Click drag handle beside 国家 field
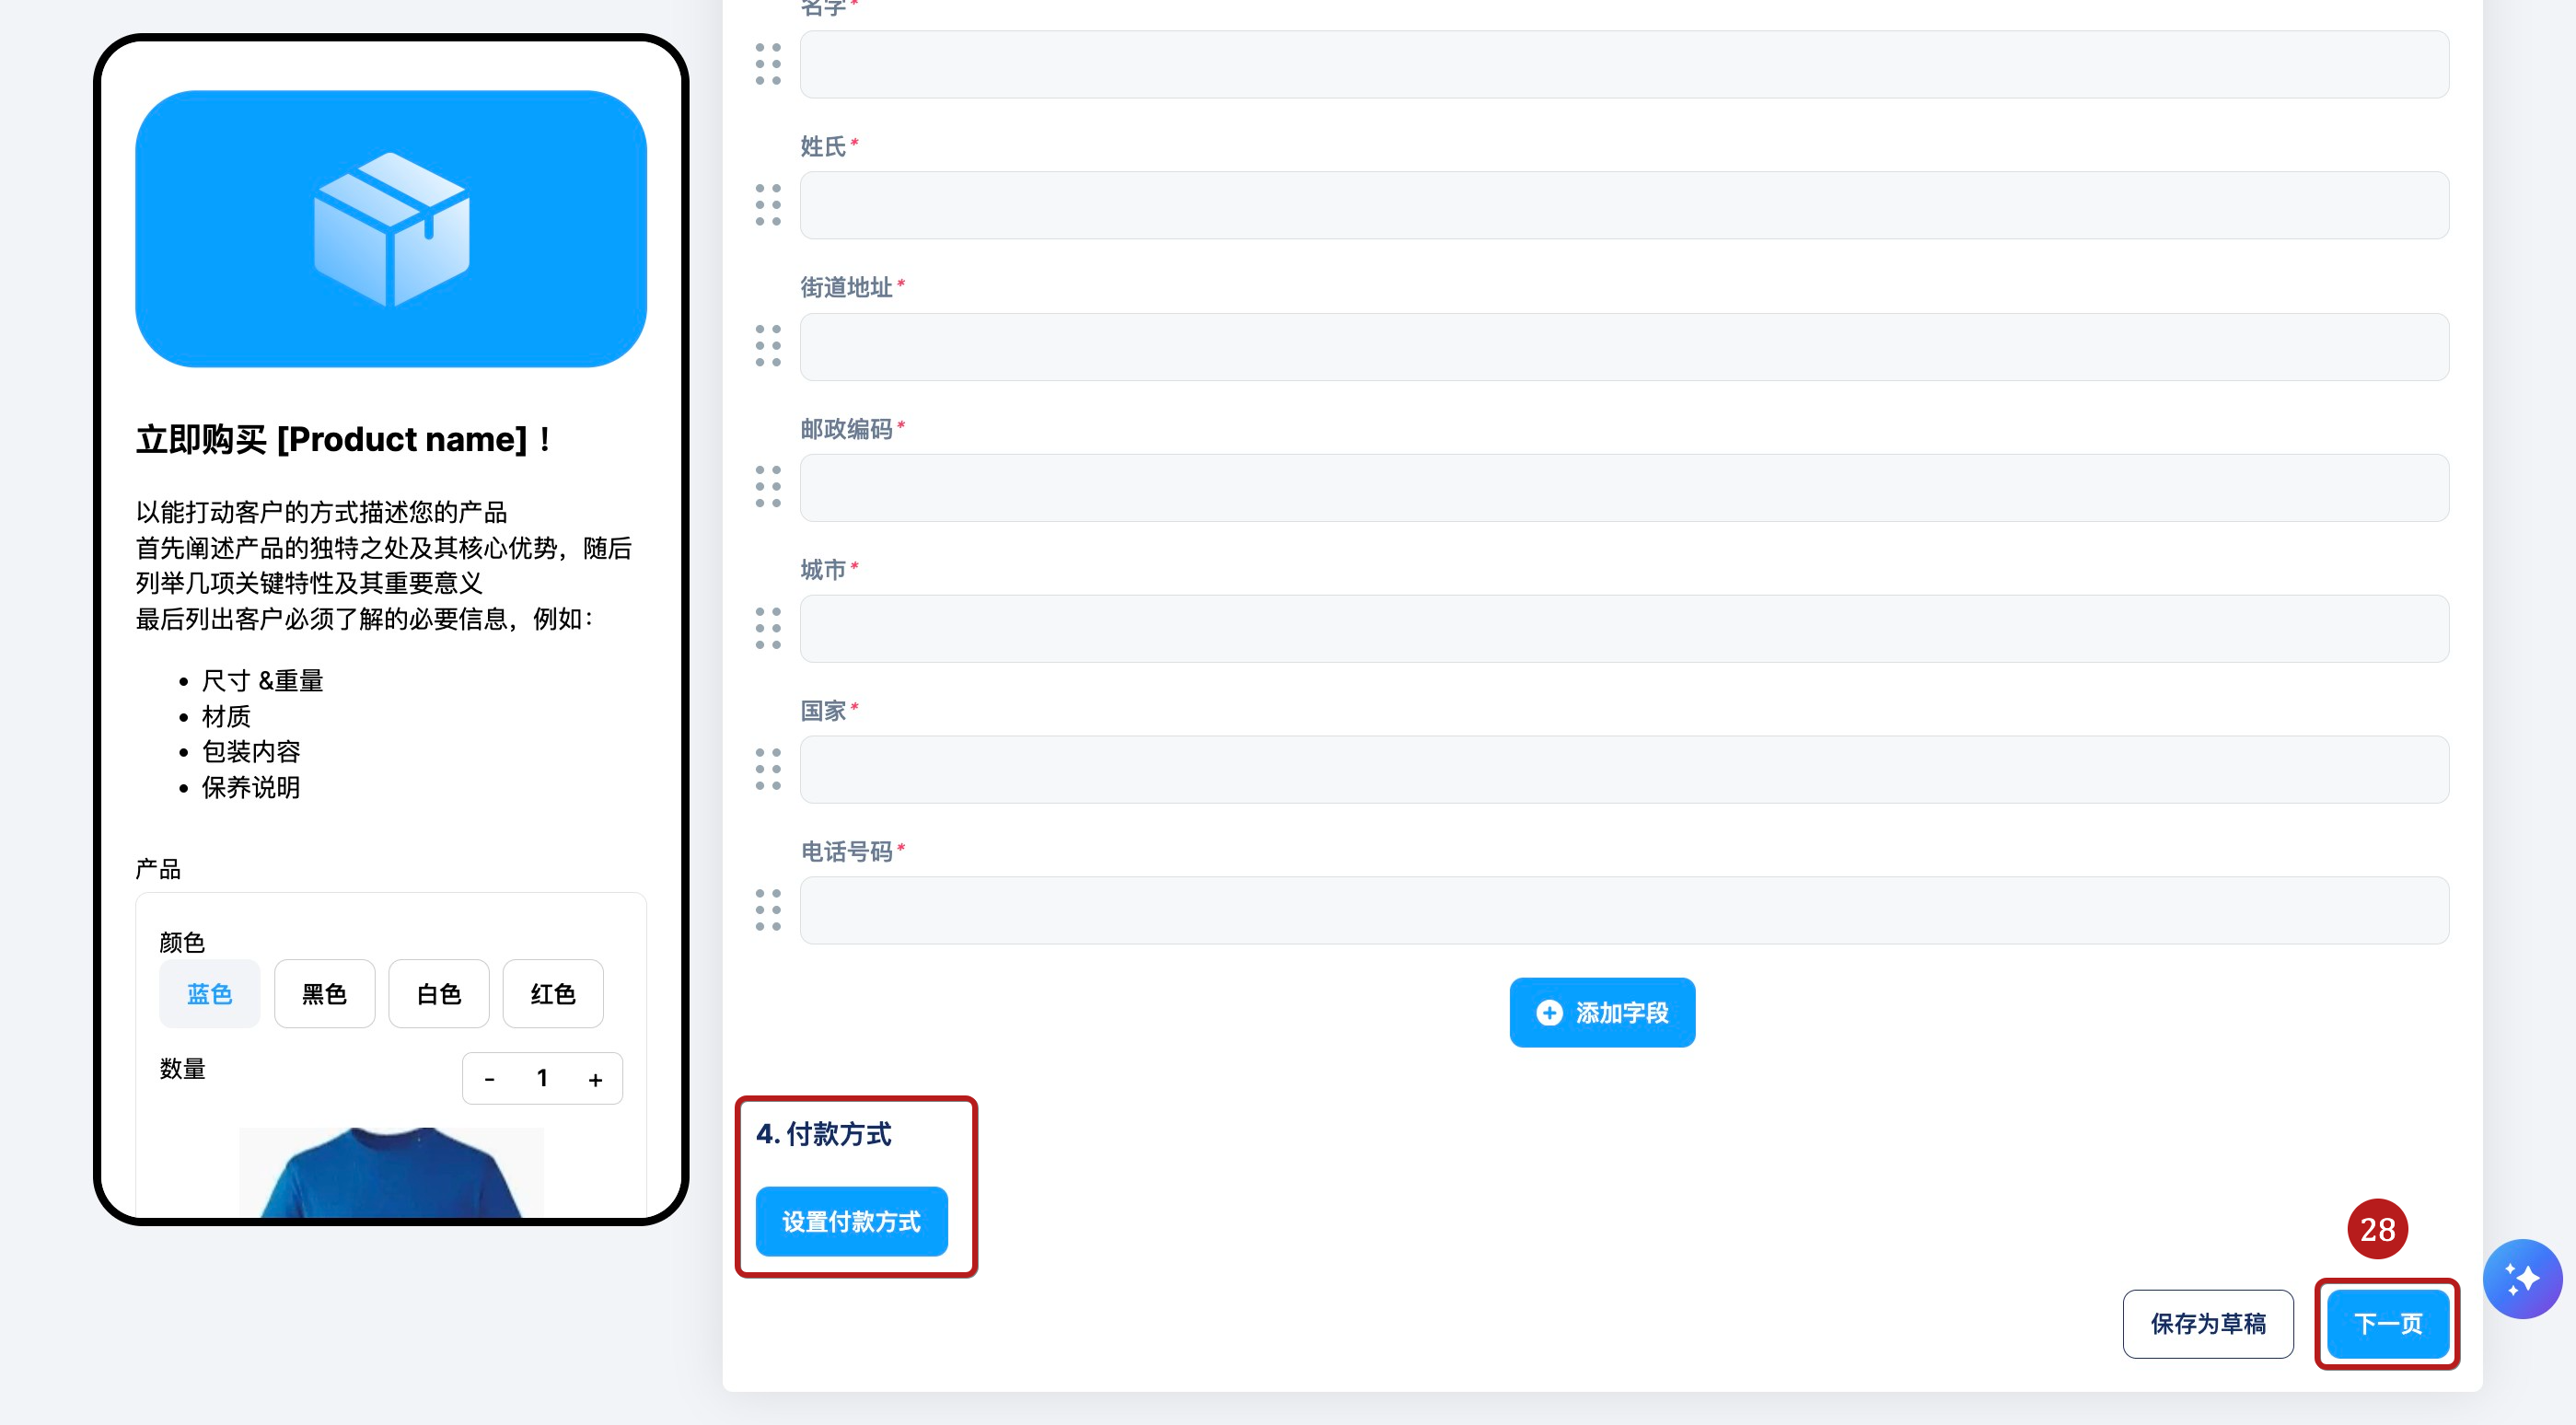This screenshot has width=2576, height=1425. [768, 769]
